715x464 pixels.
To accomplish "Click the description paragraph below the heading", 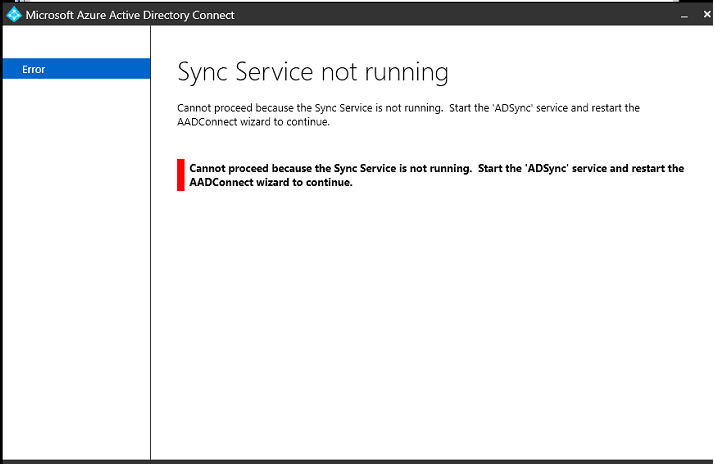I will pos(408,115).
